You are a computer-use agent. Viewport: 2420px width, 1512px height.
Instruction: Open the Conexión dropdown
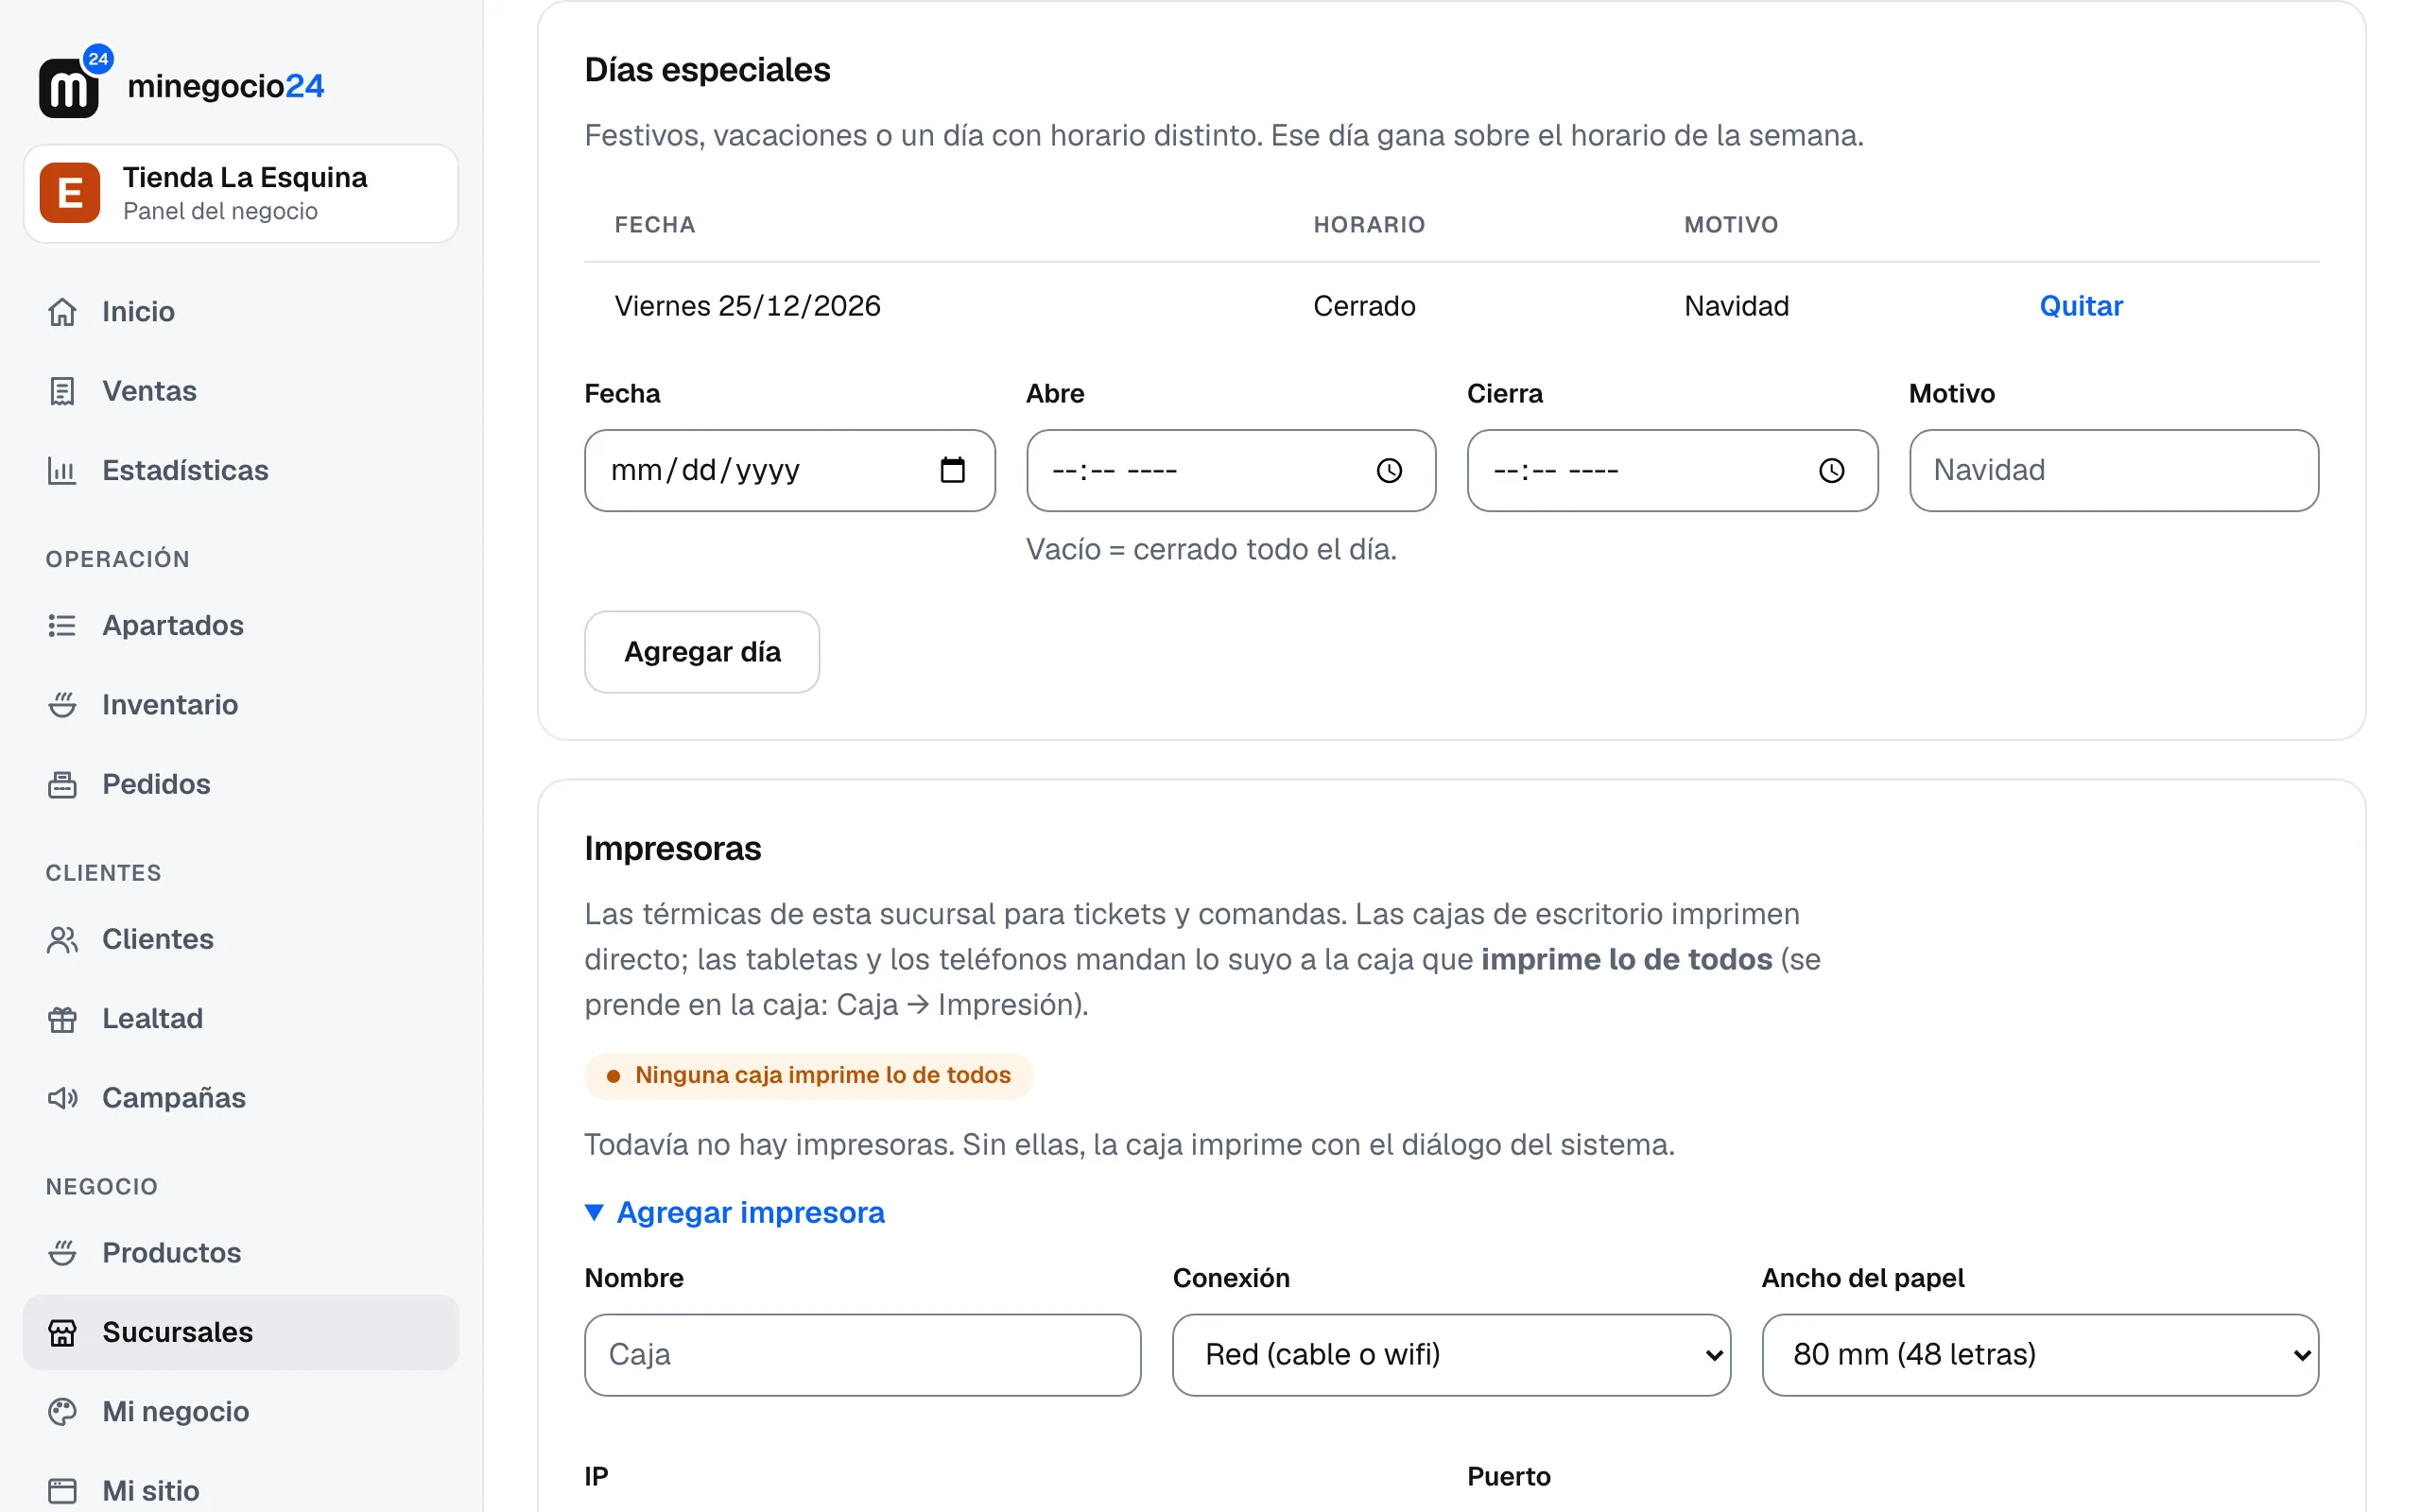click(x=1451, y=1354)
